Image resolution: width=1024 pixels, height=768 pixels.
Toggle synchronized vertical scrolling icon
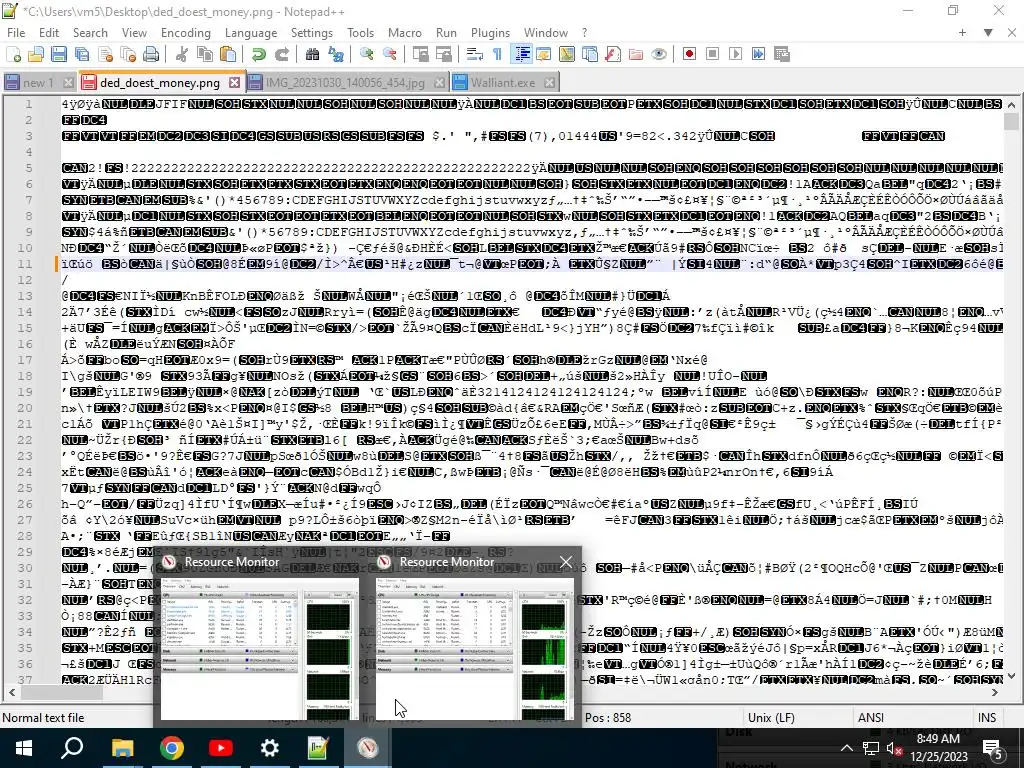[x=420, y=54]
